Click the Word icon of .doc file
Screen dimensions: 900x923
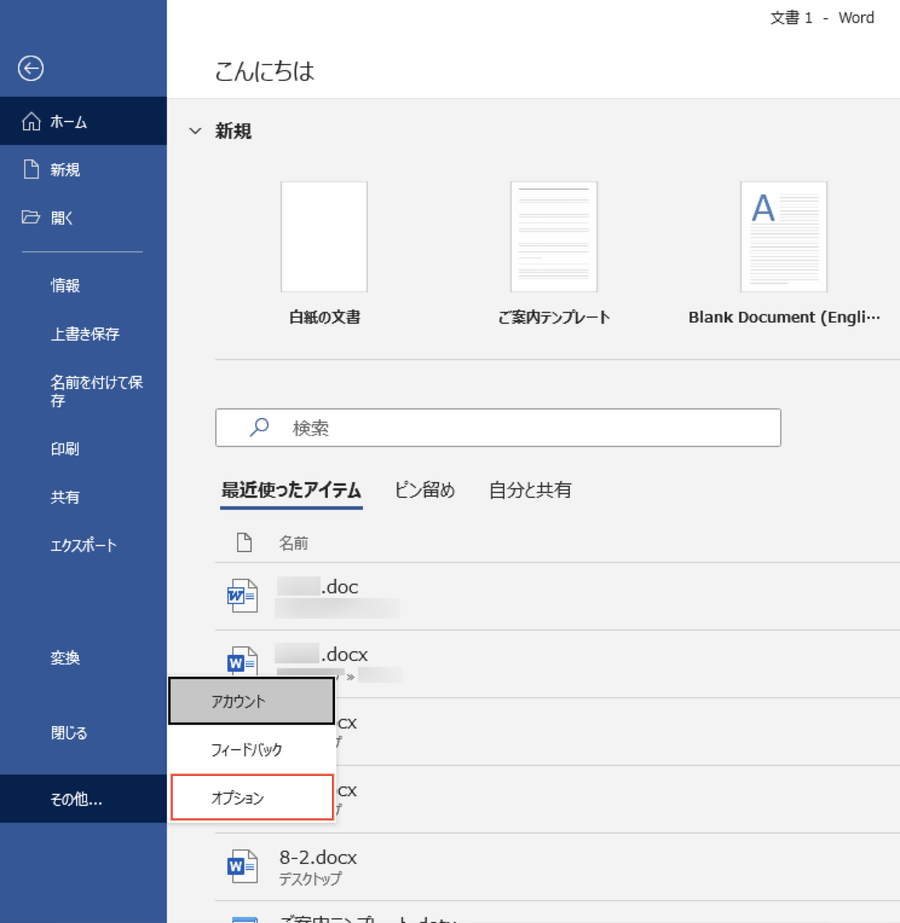coord(243,596)
